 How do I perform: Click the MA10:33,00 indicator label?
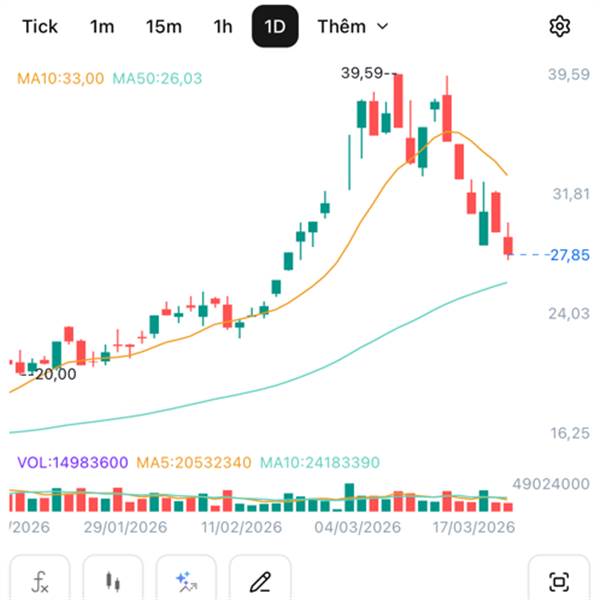[x=60, y=78]
